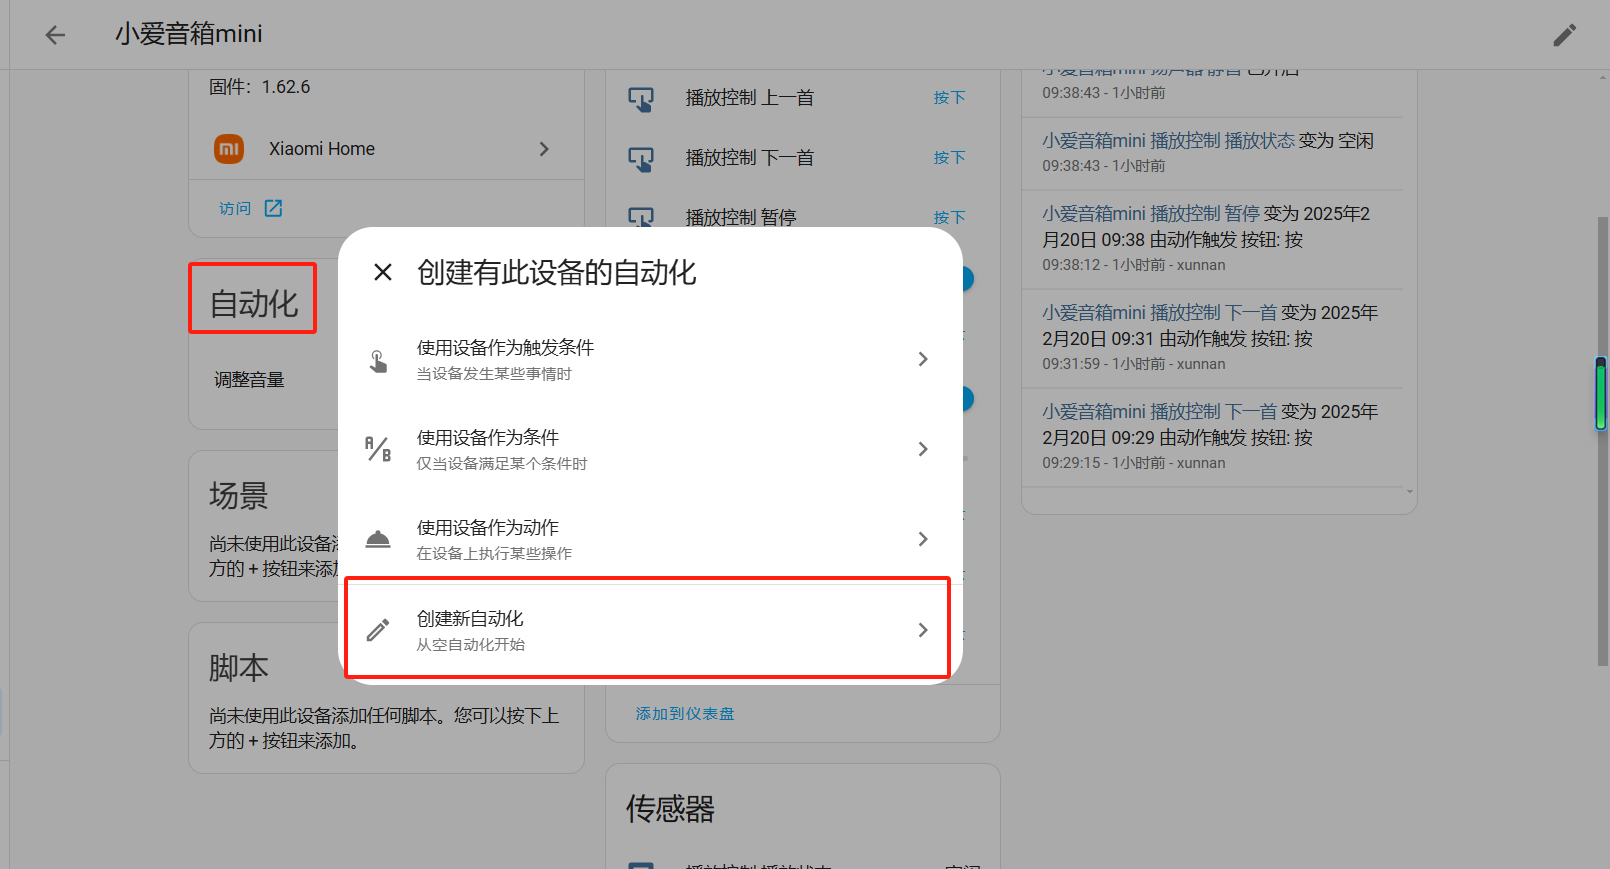Screen dimensions: 1610x869
Task: Click the 调整音量 automation entry
Action: (x=249, y=380)
